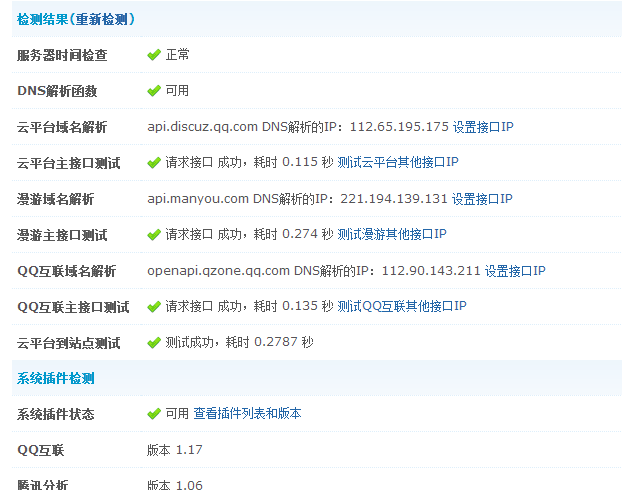This screenshot has width=622, height=490.
Task: Select the 漫游域名解析 label
Action: [56, 199]
